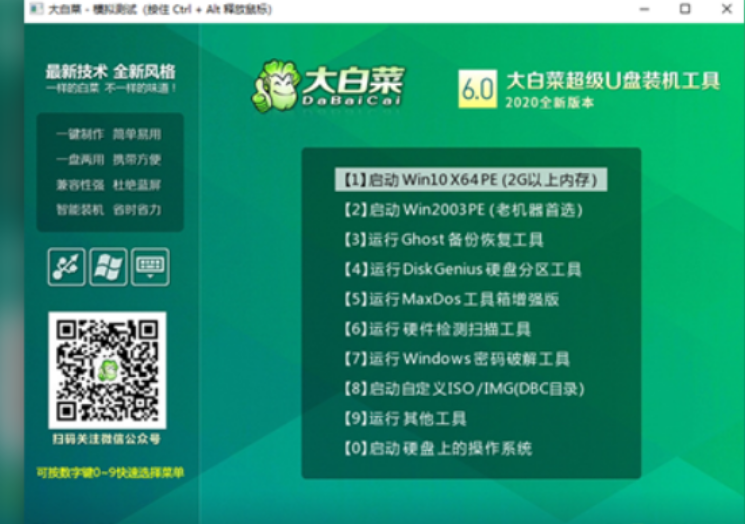Minimize the 大白菜 simulator window

tap(644, 9)
